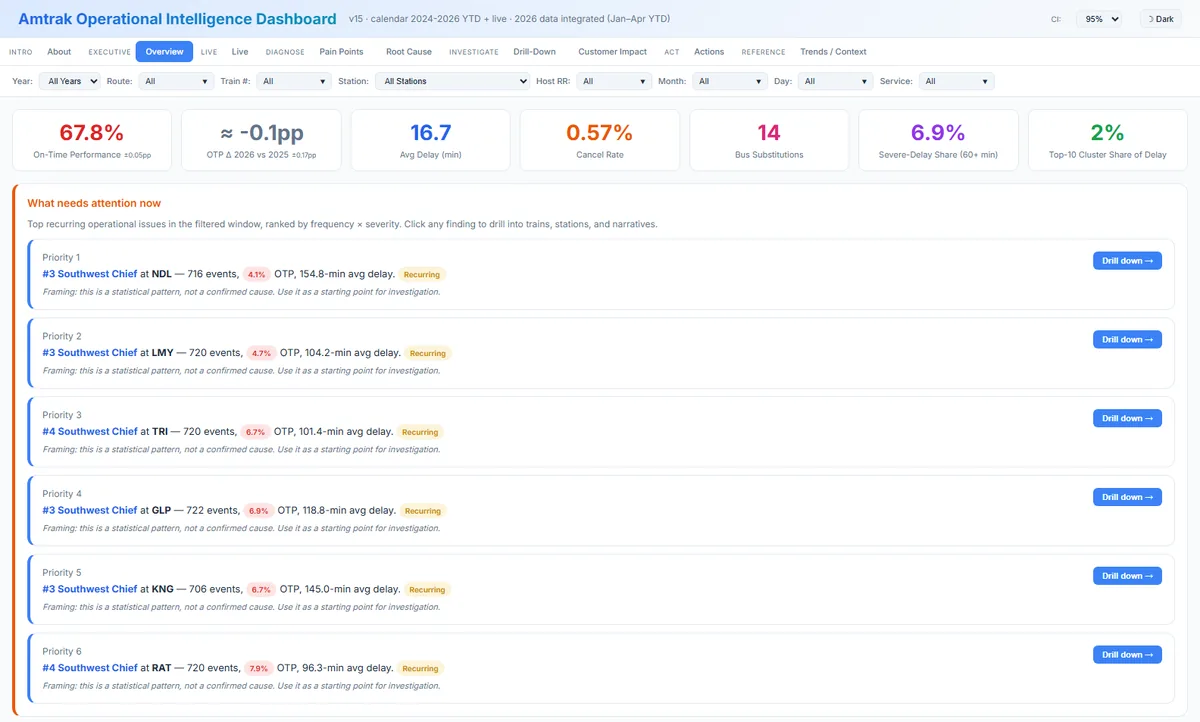Switch to the Live tab

(x=240, y=51)
